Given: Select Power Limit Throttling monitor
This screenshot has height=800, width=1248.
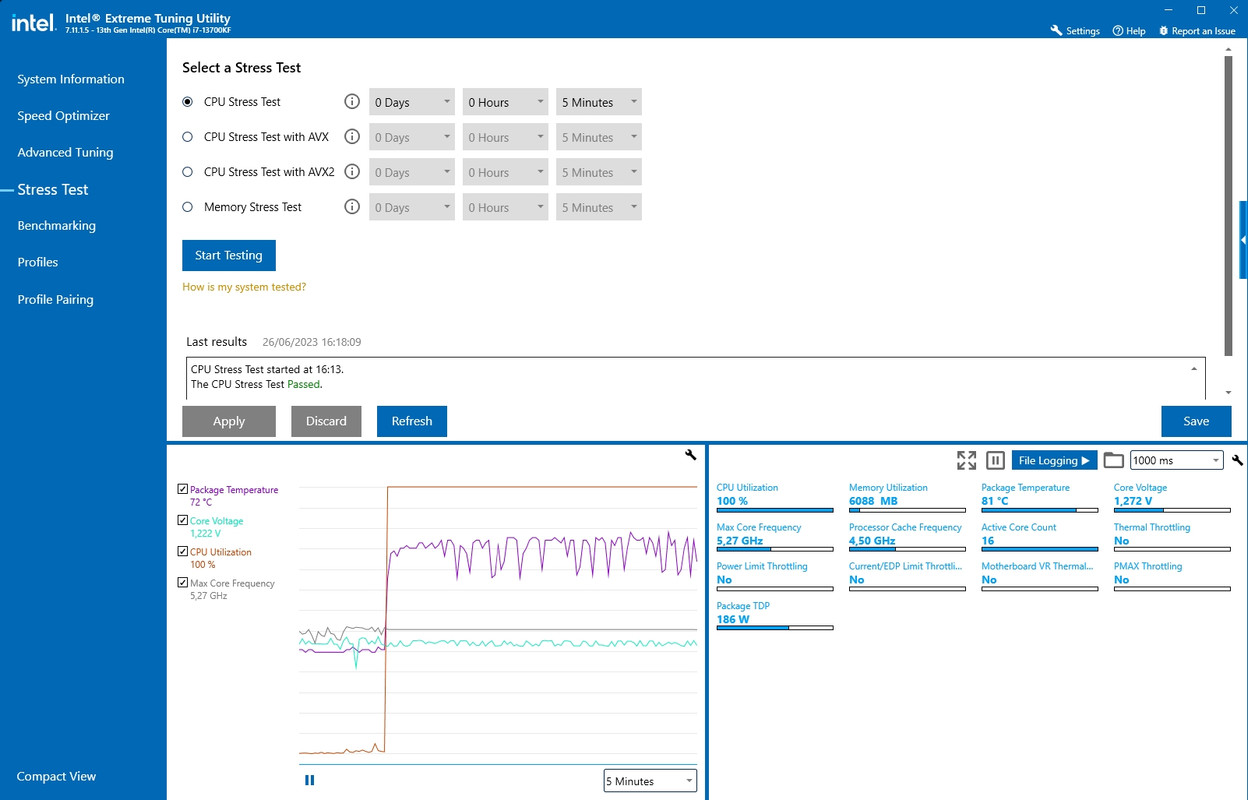Looking at the screenshot, I should click(775, 574).
